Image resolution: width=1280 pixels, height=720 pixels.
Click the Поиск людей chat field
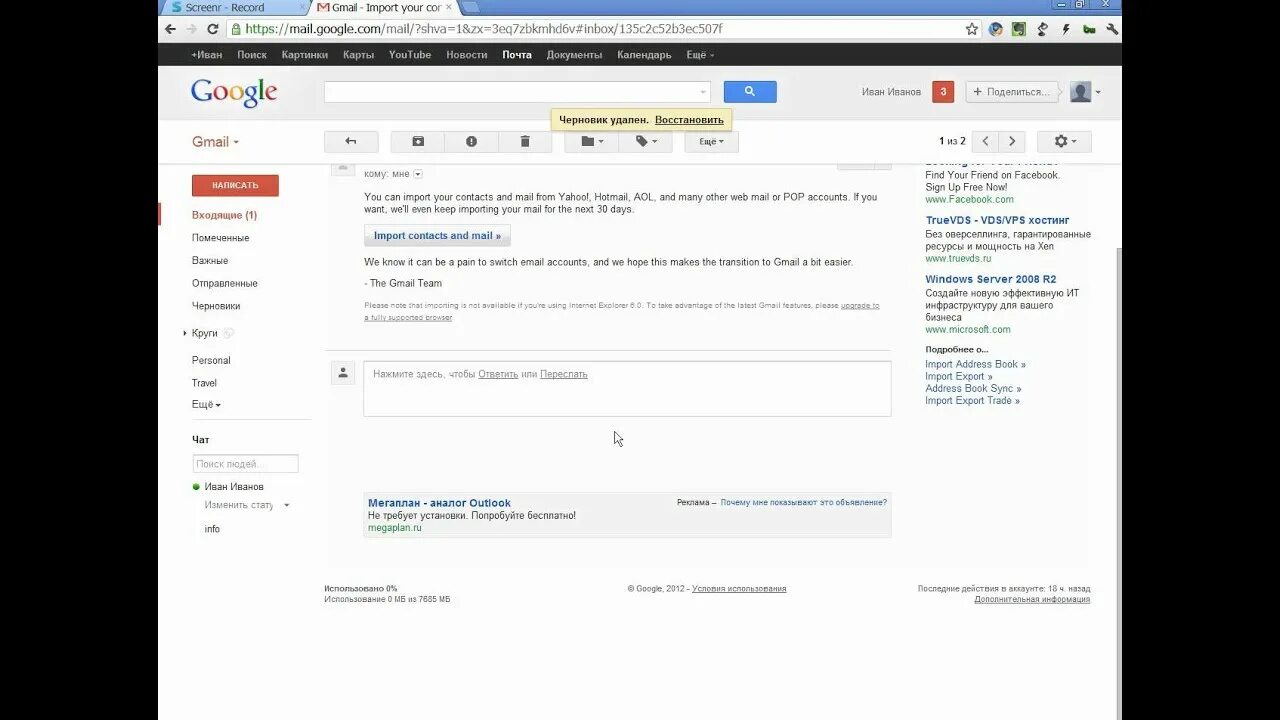pyautogui.click(x=245, y=463)
